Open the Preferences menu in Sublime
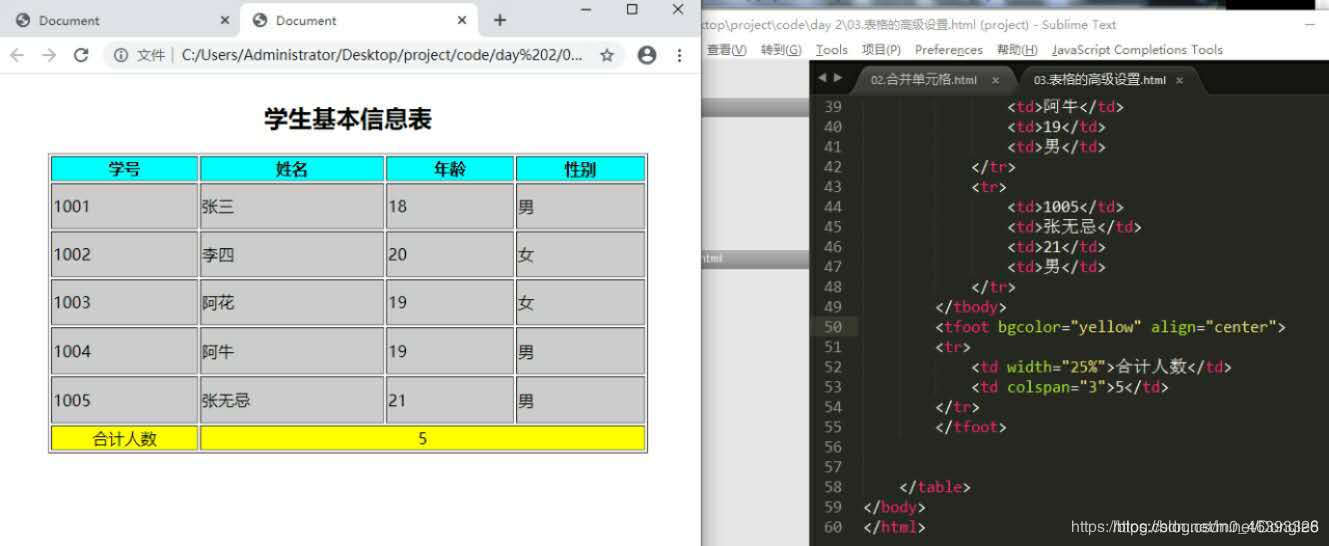 click(x=949, y=50)
